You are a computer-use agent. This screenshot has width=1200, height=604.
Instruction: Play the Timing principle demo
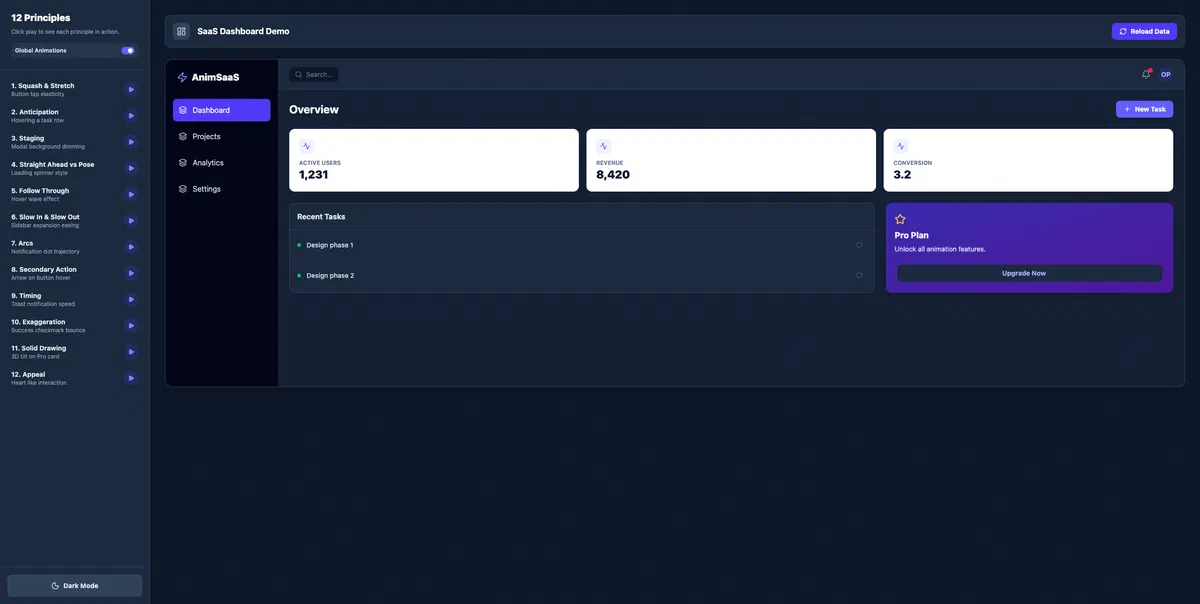pyautogui.click(x=131, y=299)
